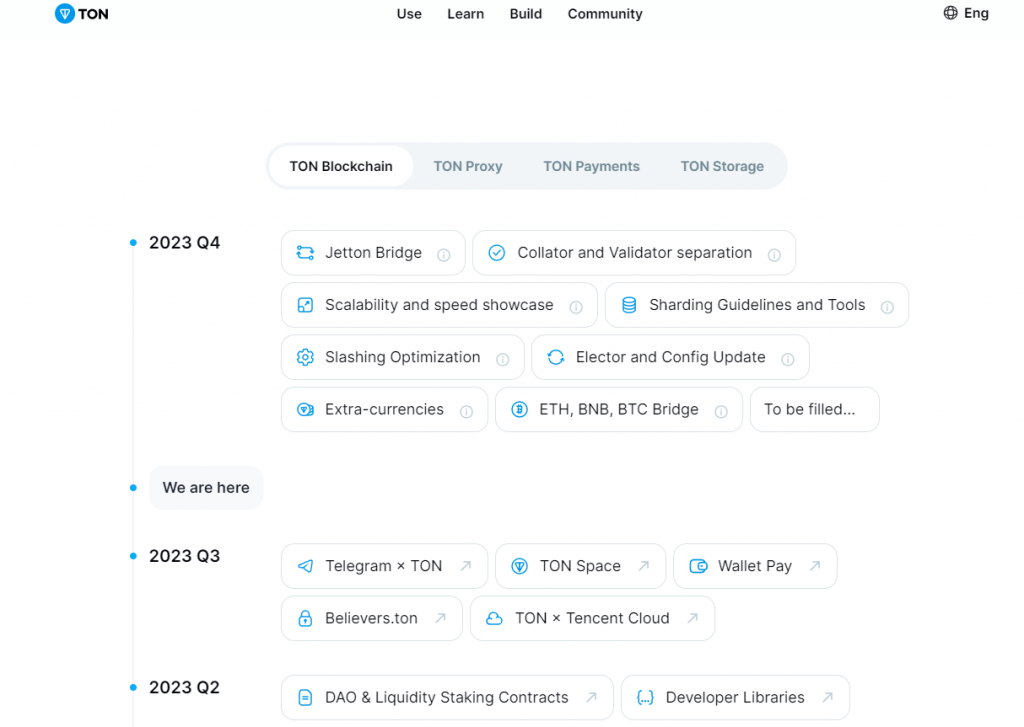Image resolution: width=1024 pixels, height=727 pixels.
Task: Click the Jetton Bridge card label
Action: pyautogui.click(x=374, y=253)
